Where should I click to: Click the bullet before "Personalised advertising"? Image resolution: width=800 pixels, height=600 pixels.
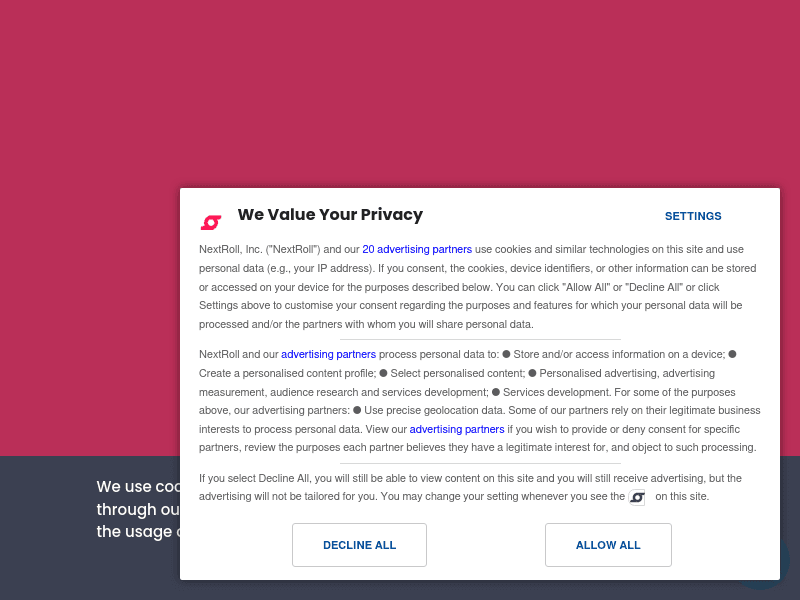point(532,373)
